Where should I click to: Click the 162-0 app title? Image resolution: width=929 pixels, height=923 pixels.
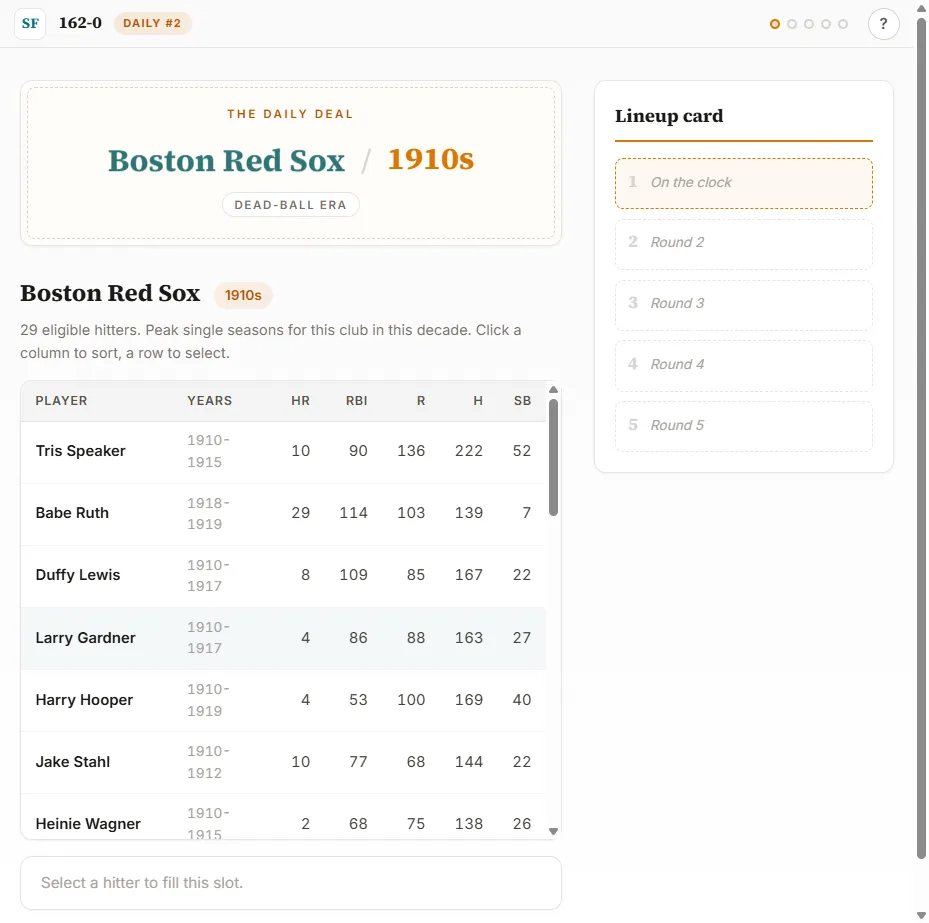coord(80,23)
